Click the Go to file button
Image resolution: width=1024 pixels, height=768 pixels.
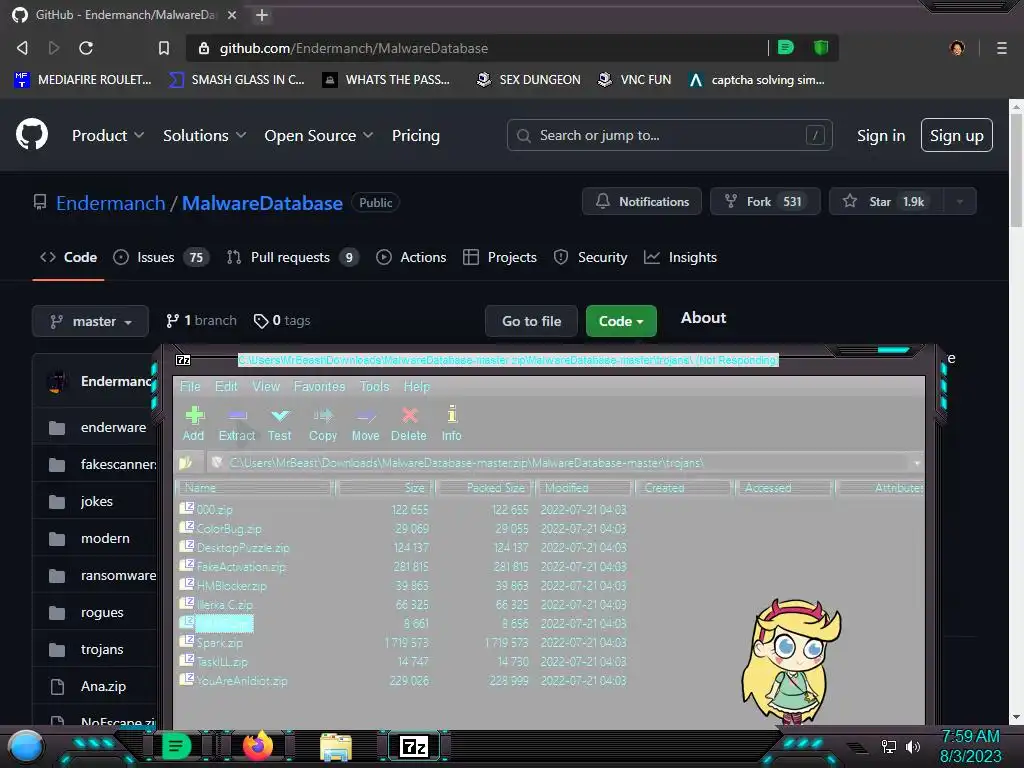coord(531,321)
